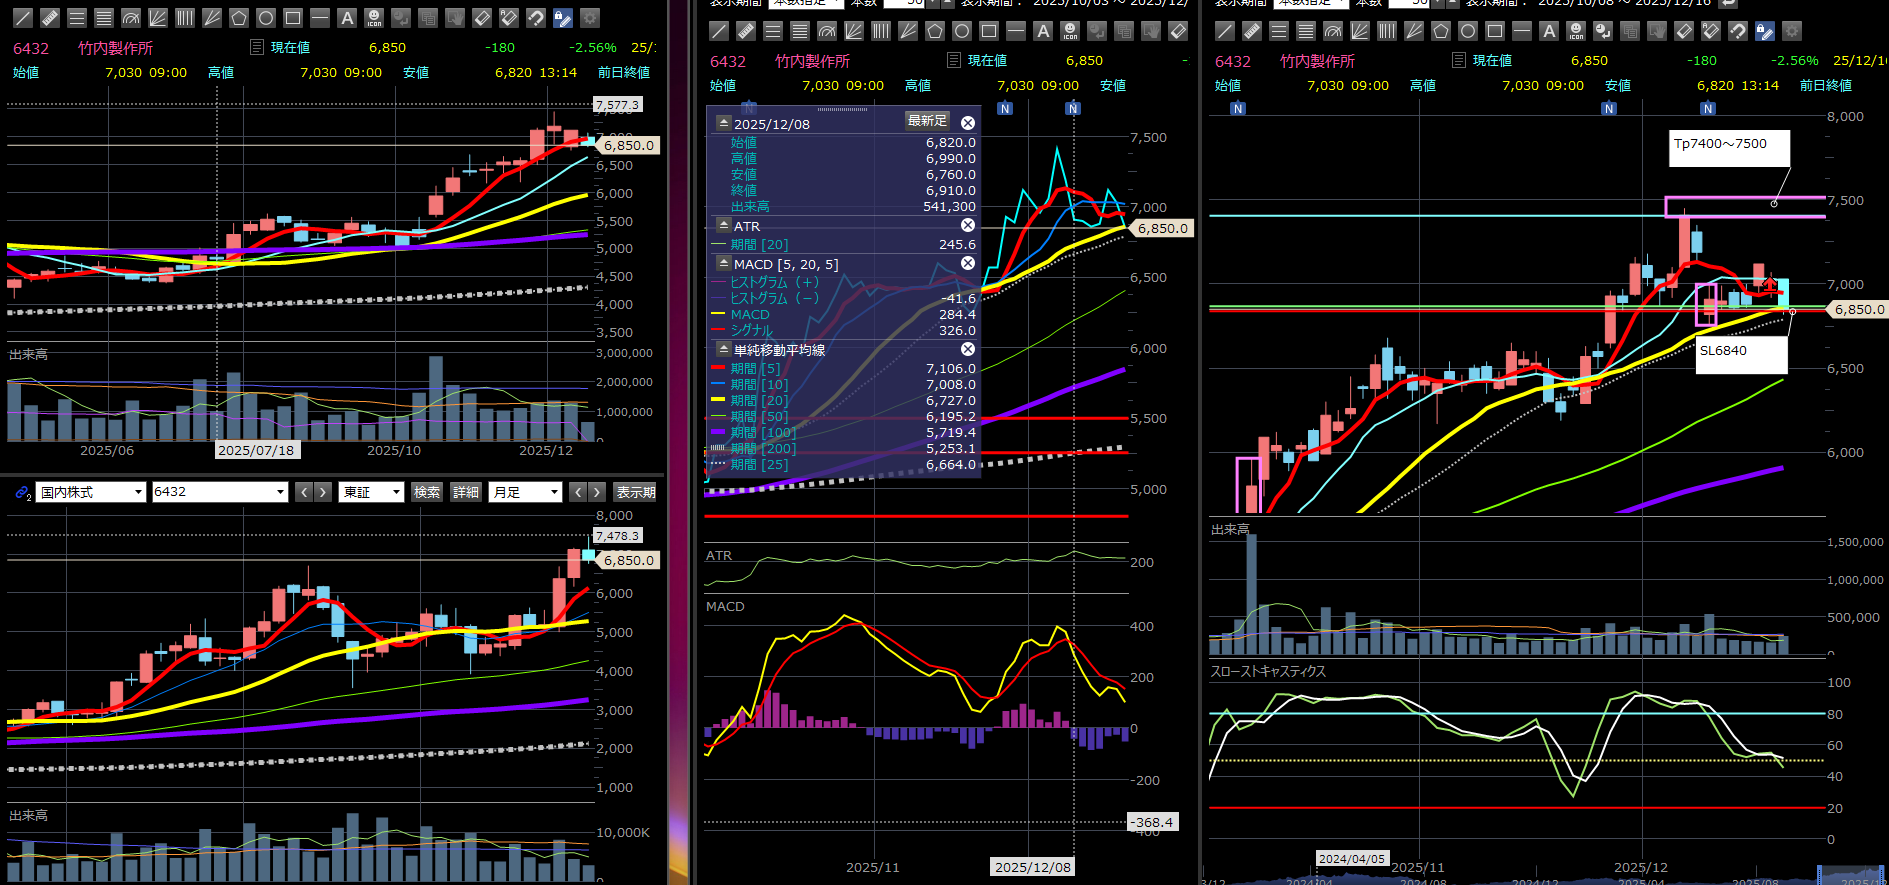1889x885 pixels.
Task: Select the eraser tool in left toolbar
Action: coord(482,18)
